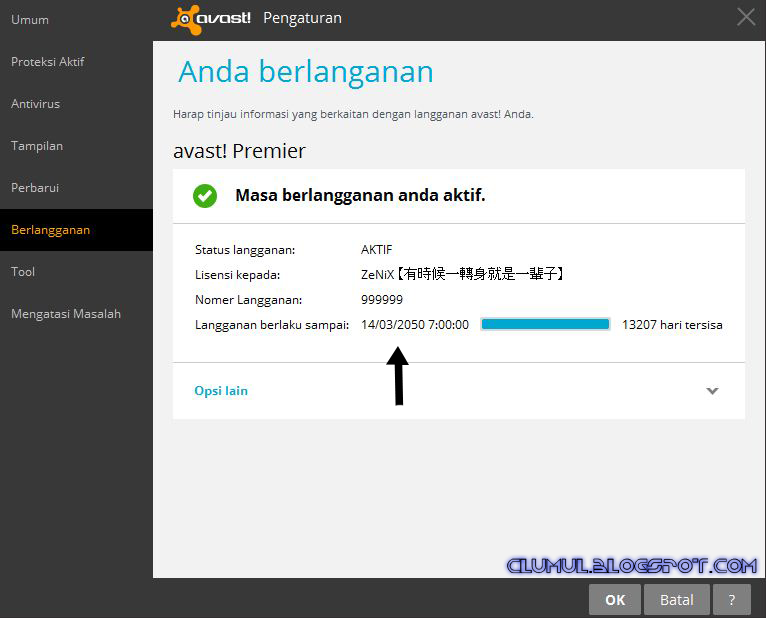Click the green active checkmark icon

tap(205, 196)
